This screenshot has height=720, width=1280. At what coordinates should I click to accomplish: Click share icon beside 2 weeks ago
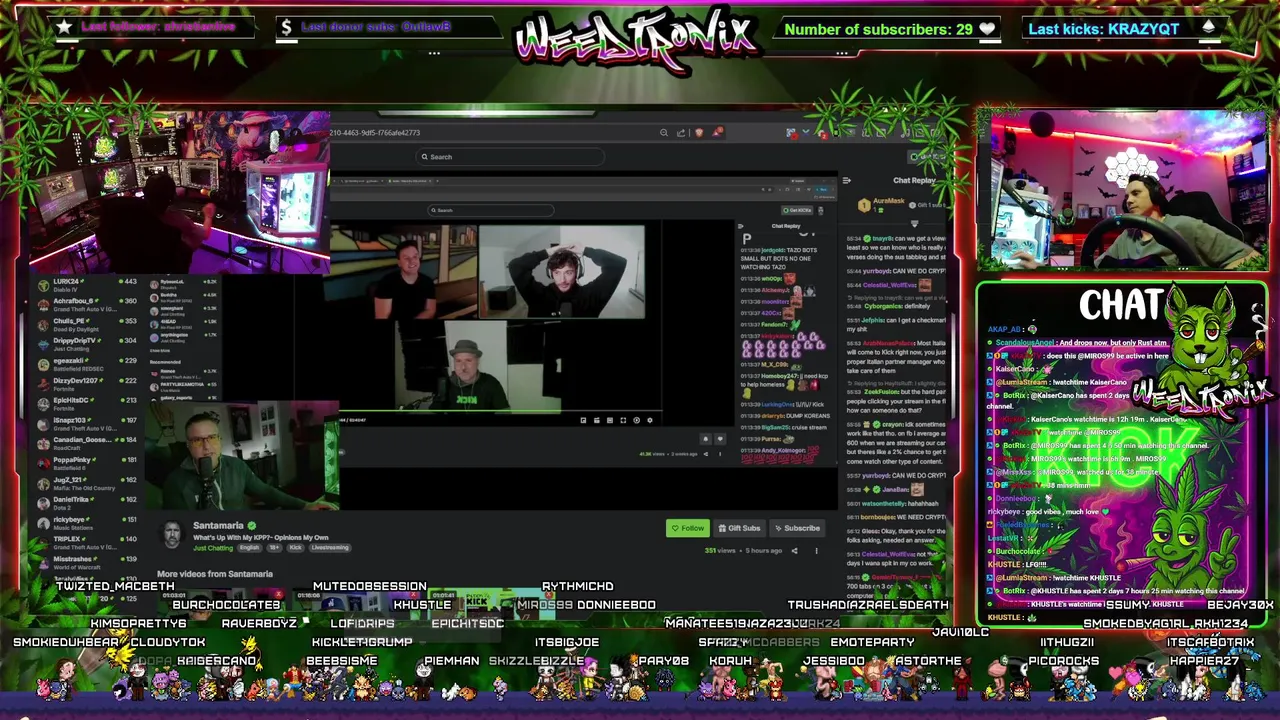tap(706, 454)
